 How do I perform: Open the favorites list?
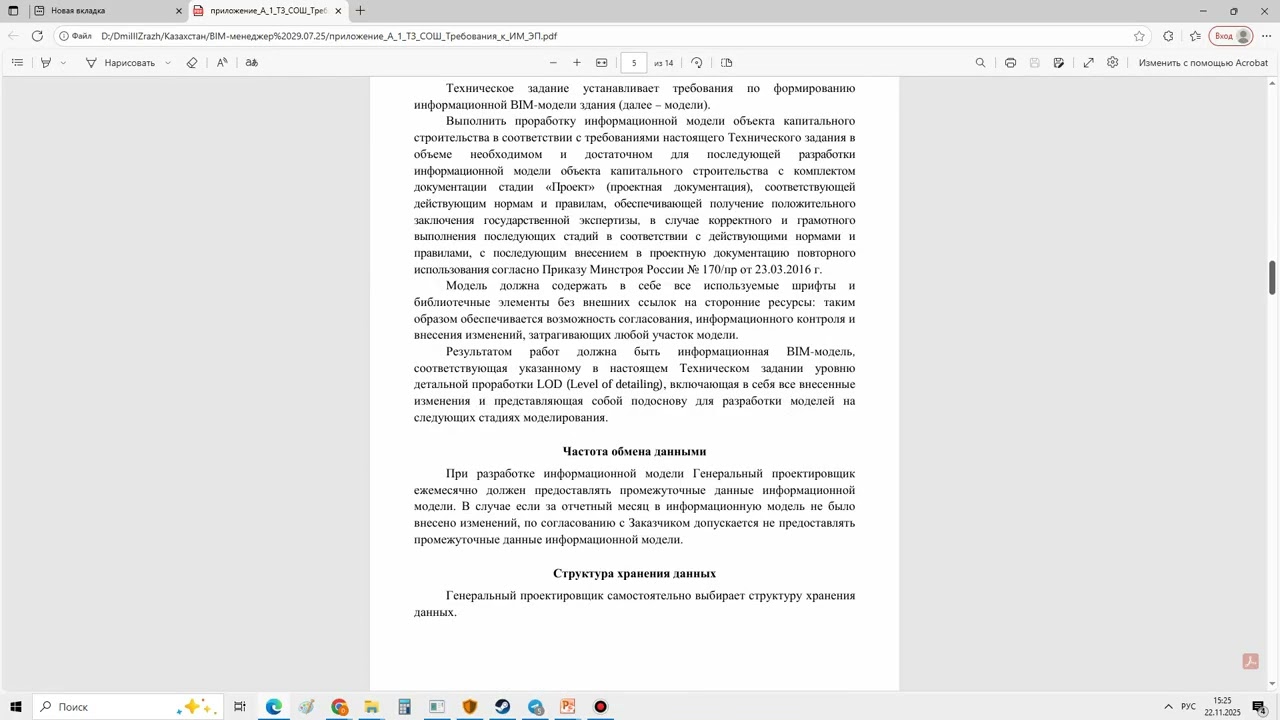coord(1195,36)
